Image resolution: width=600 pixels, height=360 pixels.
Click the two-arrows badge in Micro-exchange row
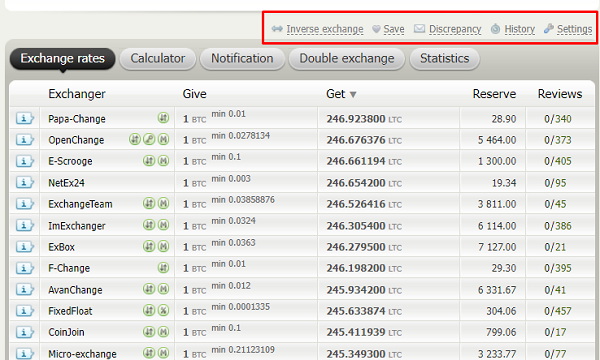click(149, 353)
